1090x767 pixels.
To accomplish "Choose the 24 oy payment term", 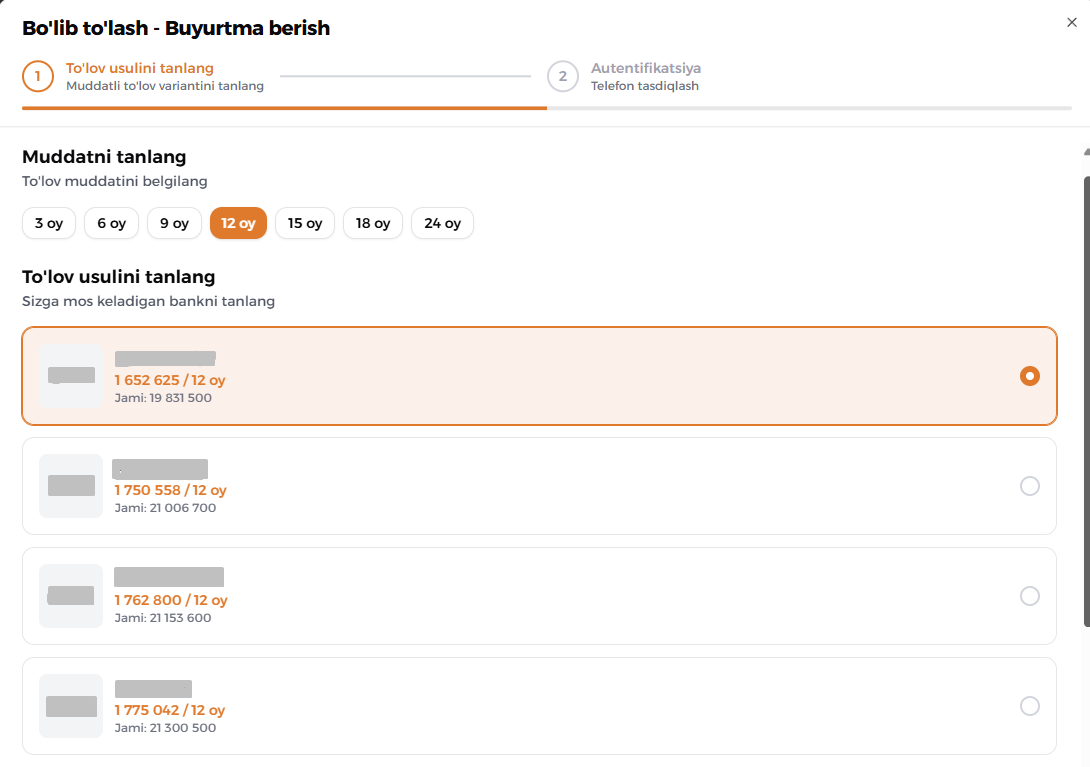I will click(442, 223).
